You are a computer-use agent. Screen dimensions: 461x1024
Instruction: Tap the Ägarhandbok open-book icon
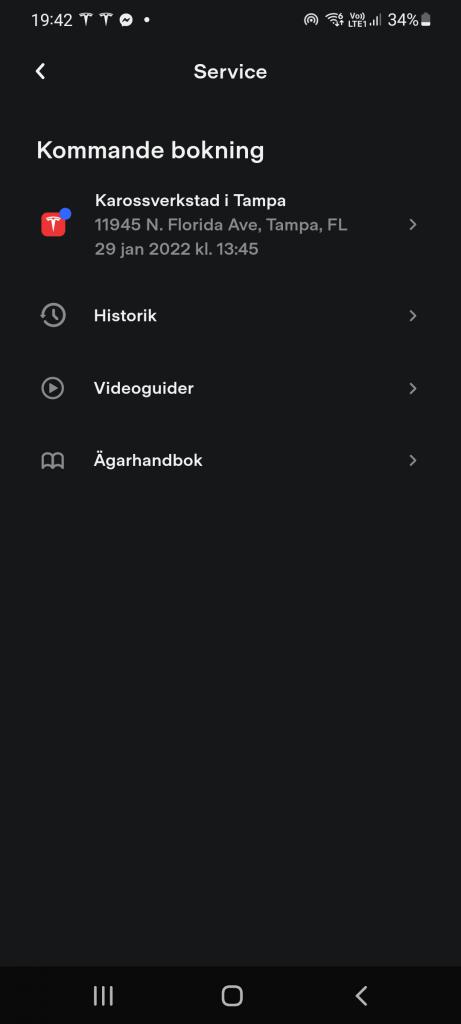click(52, 460)
